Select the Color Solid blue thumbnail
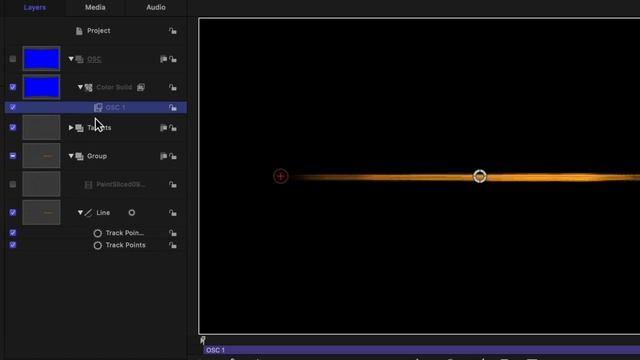This screenshot has height=360, width=640. (41, 87)
